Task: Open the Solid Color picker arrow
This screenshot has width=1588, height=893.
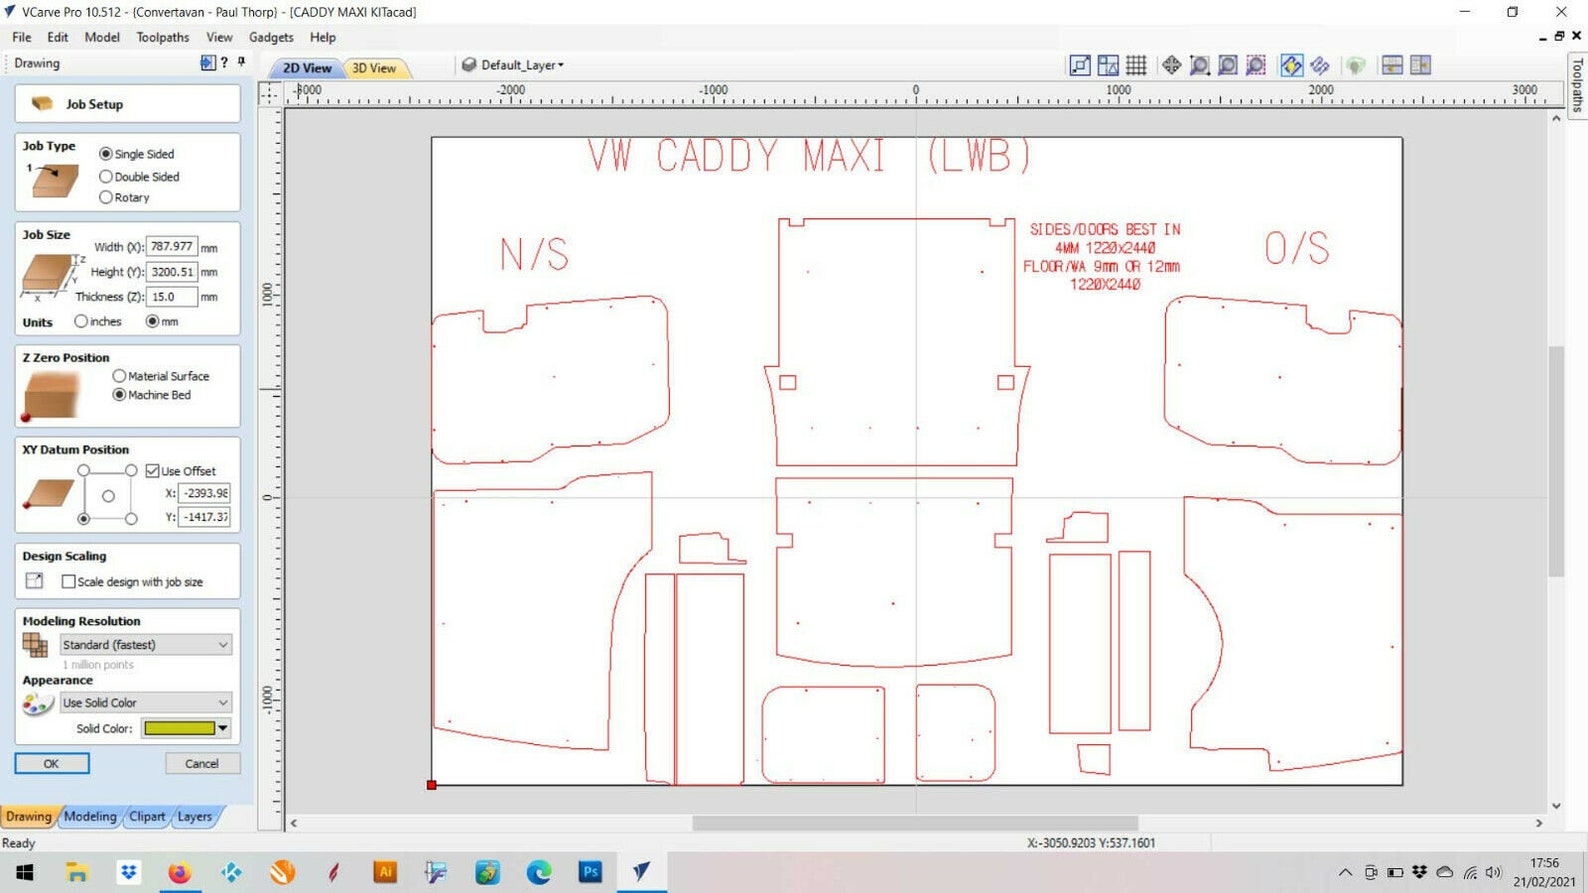Action: tap(223, 728)
